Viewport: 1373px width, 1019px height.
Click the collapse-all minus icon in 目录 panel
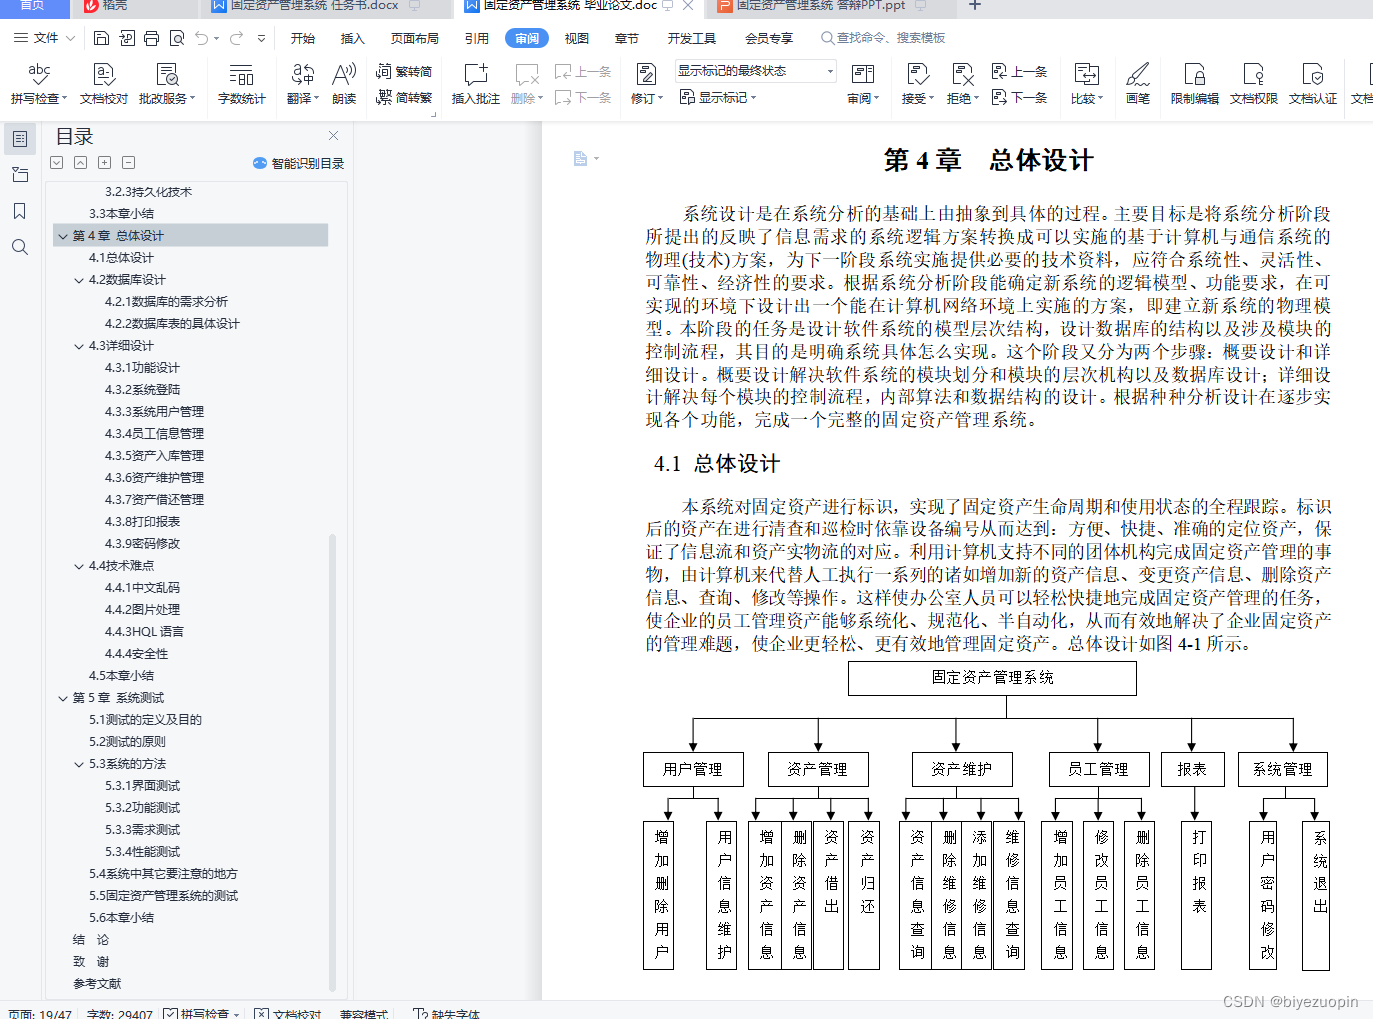tap(128, 163)
